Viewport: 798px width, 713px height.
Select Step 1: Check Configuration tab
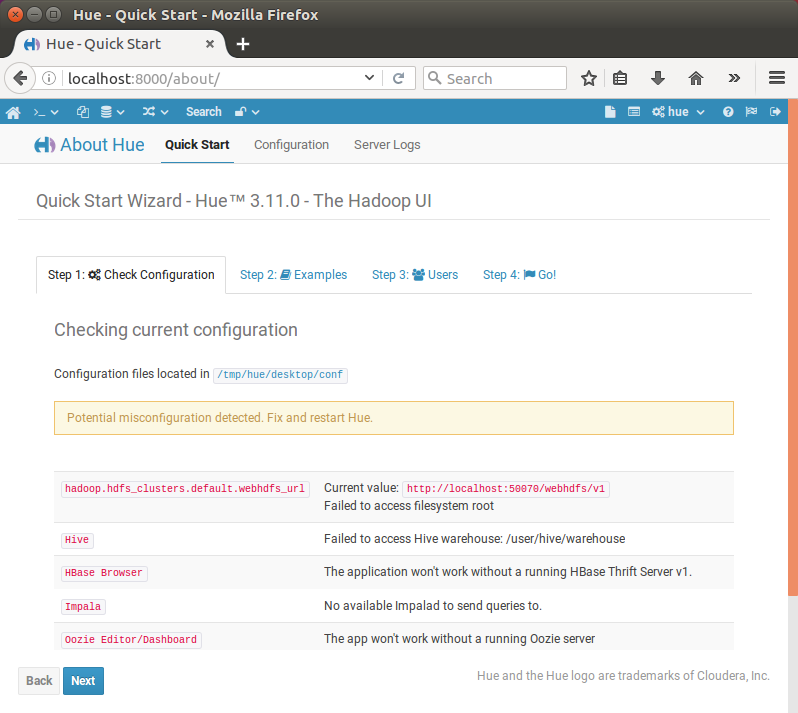coord(131,275)
